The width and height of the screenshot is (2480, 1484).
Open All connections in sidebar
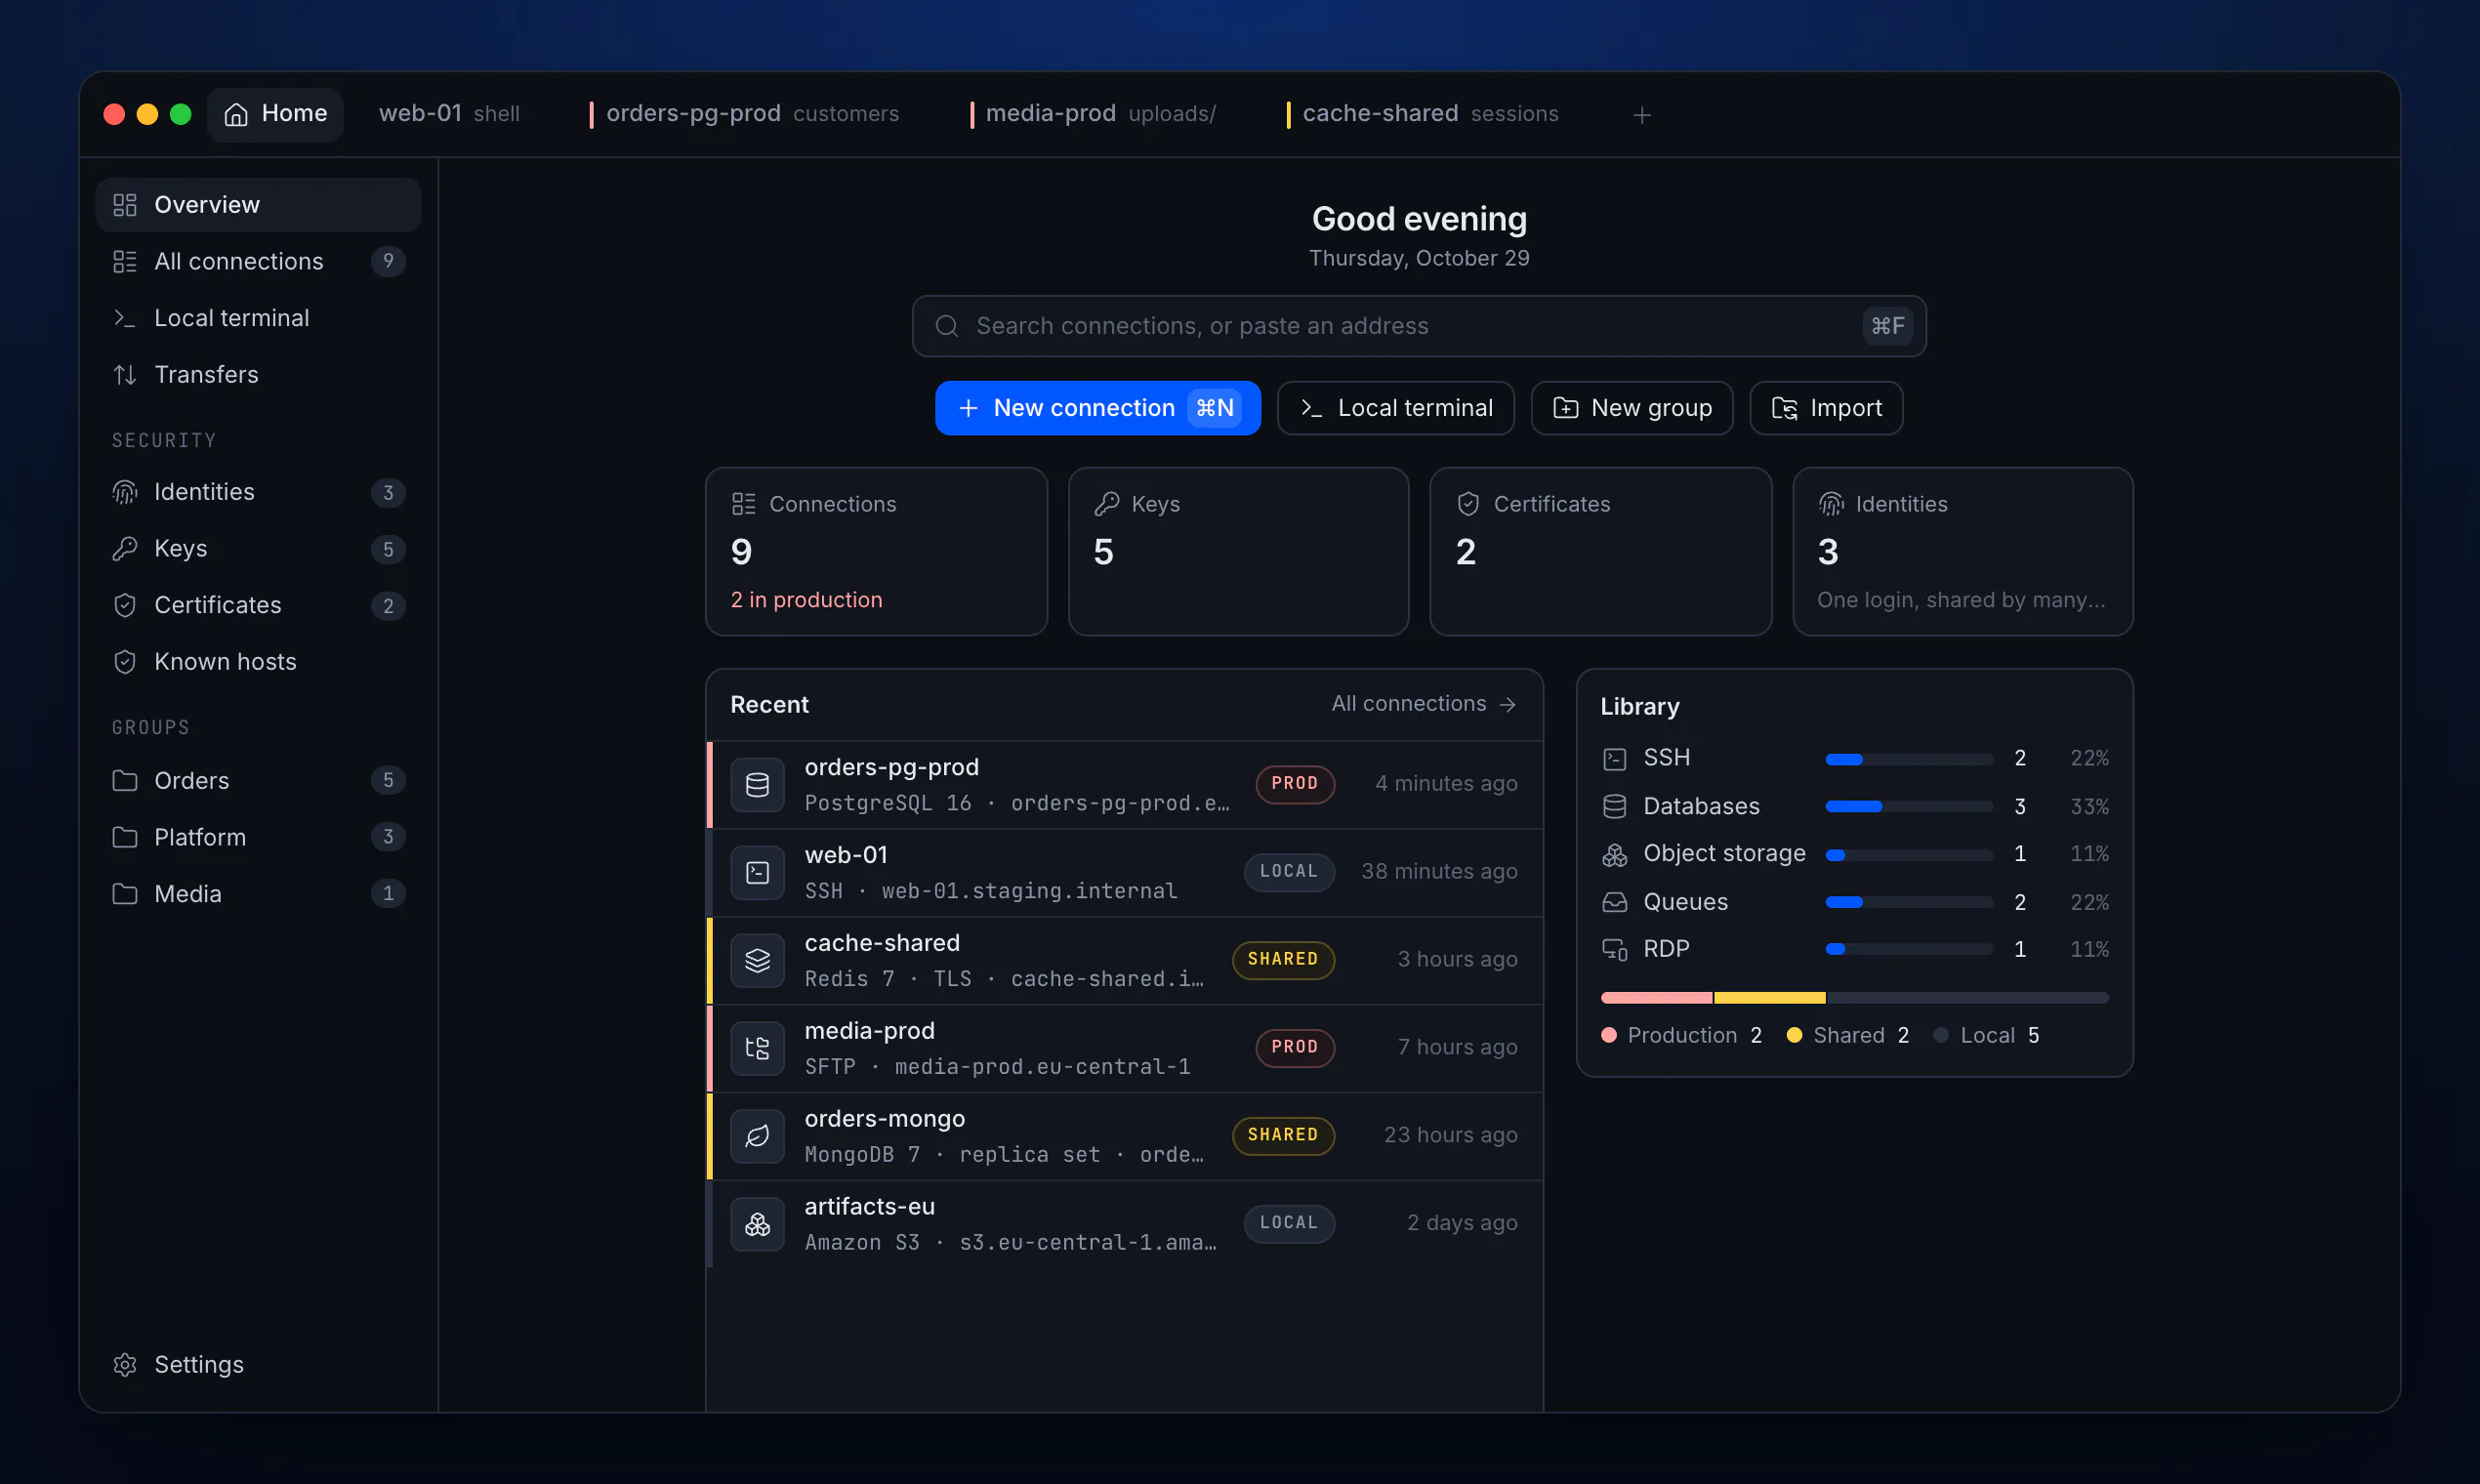point(258,261)
